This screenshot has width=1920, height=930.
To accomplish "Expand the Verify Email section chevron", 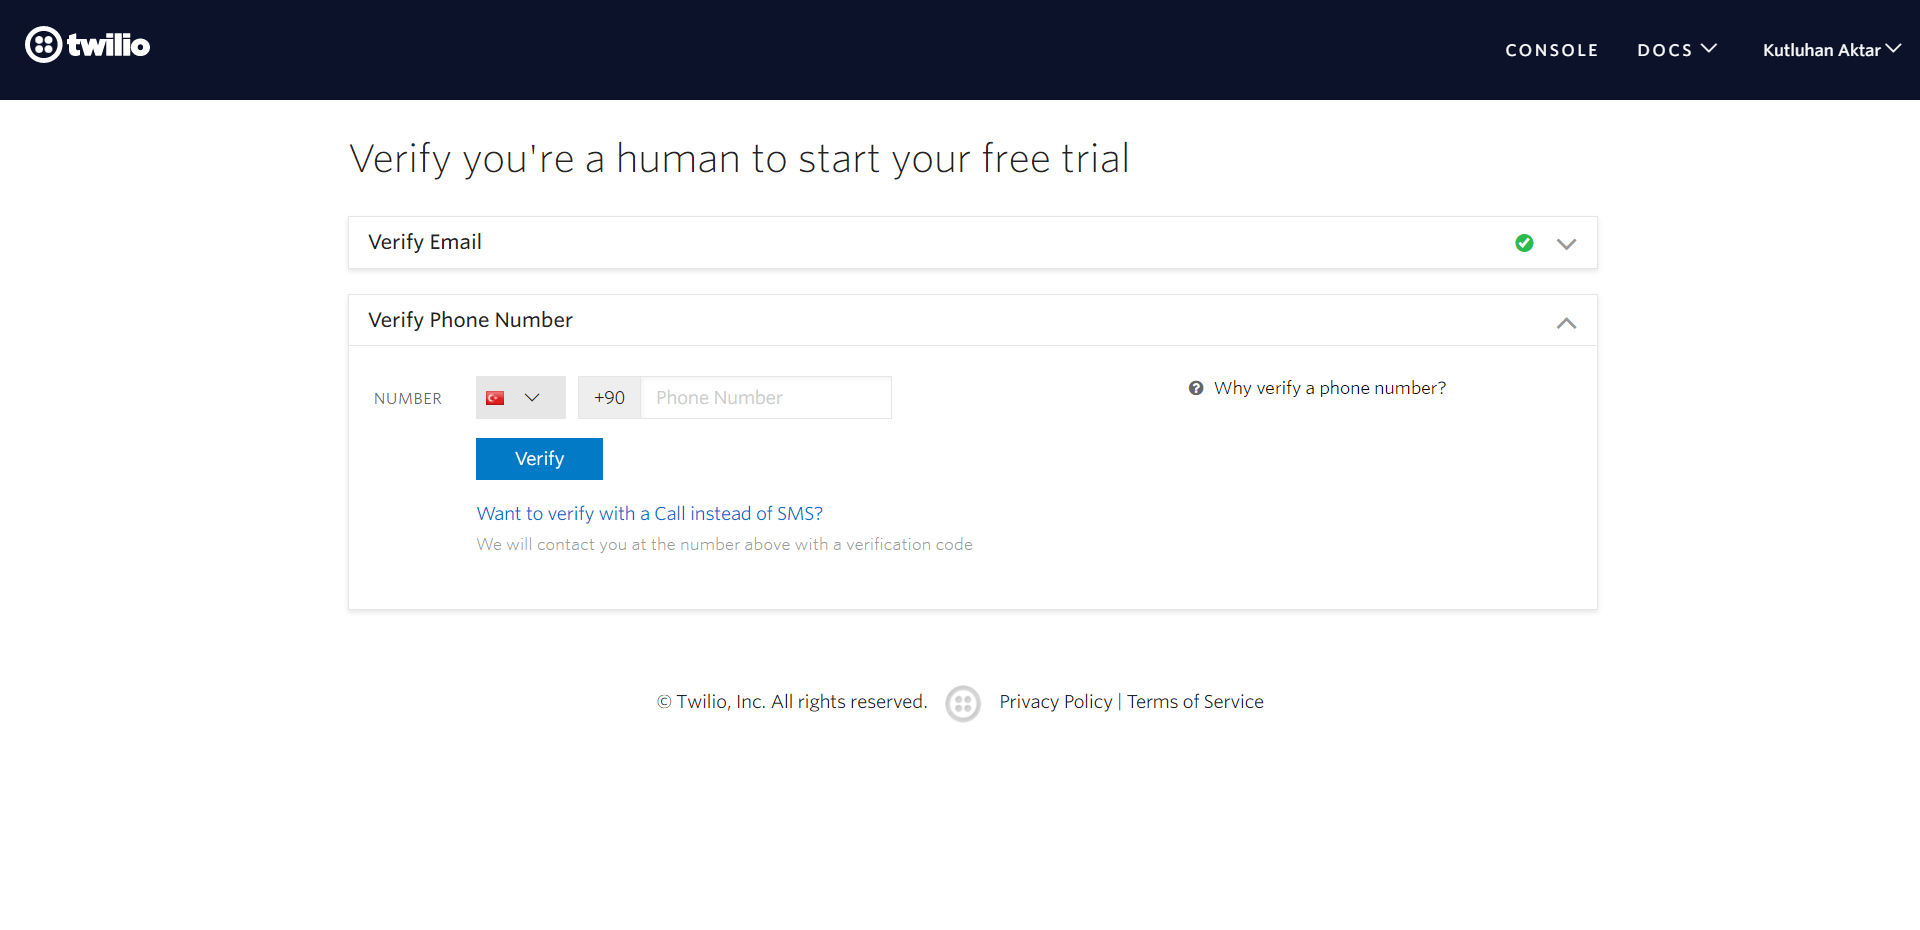I will pos(1566,244).
